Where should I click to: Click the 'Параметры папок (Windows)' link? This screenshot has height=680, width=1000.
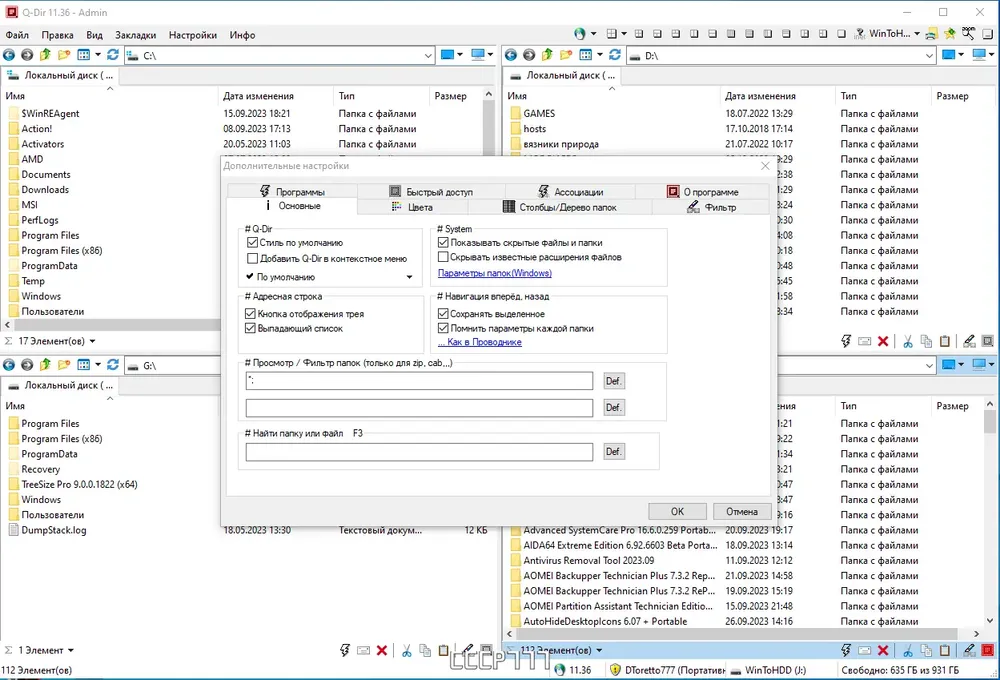coord(495,273)
